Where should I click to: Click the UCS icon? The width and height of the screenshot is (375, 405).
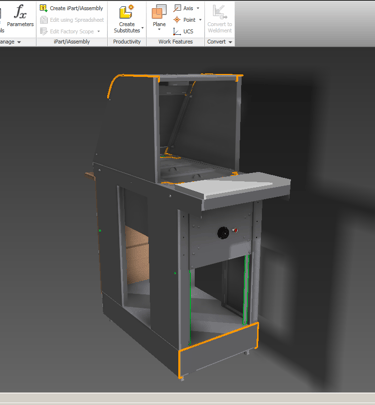[177, 31]
